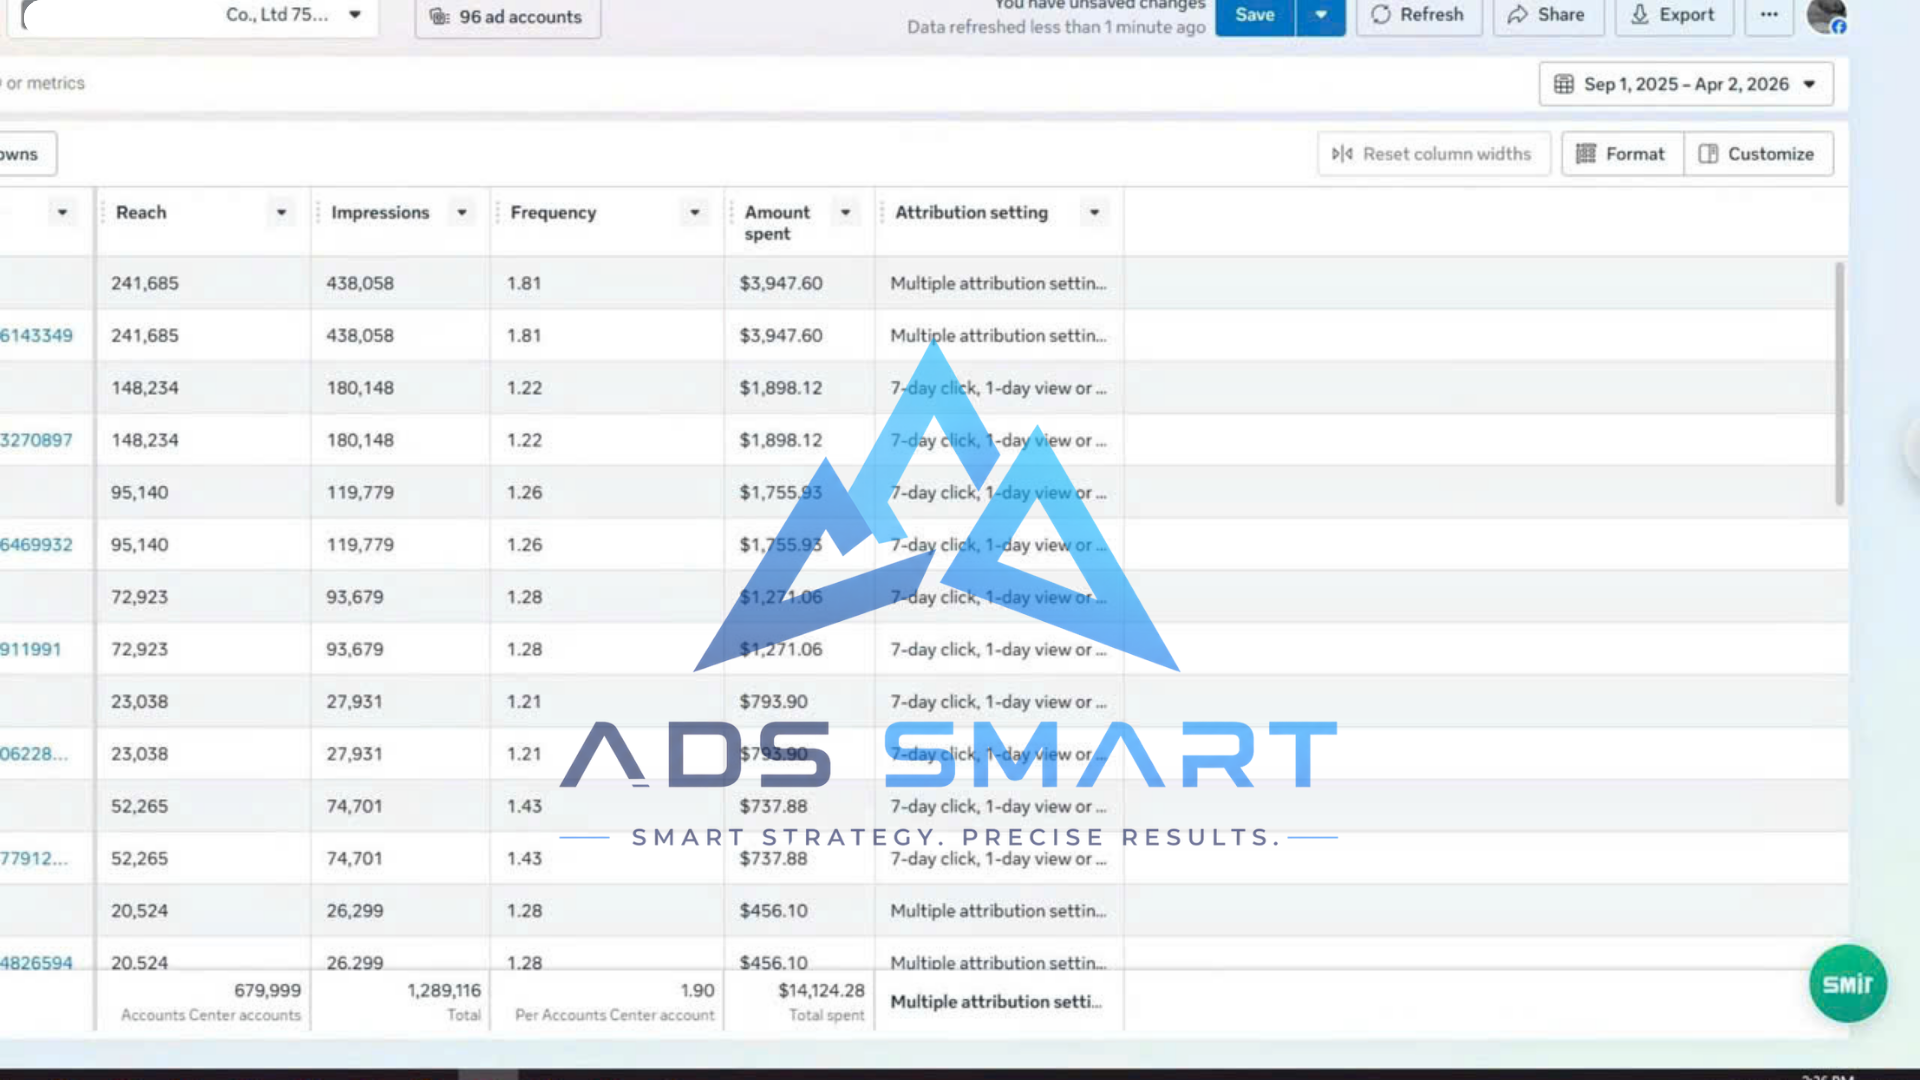Click the Reset column widths icon
1920x1080 pixels.
click(1342, 154)
